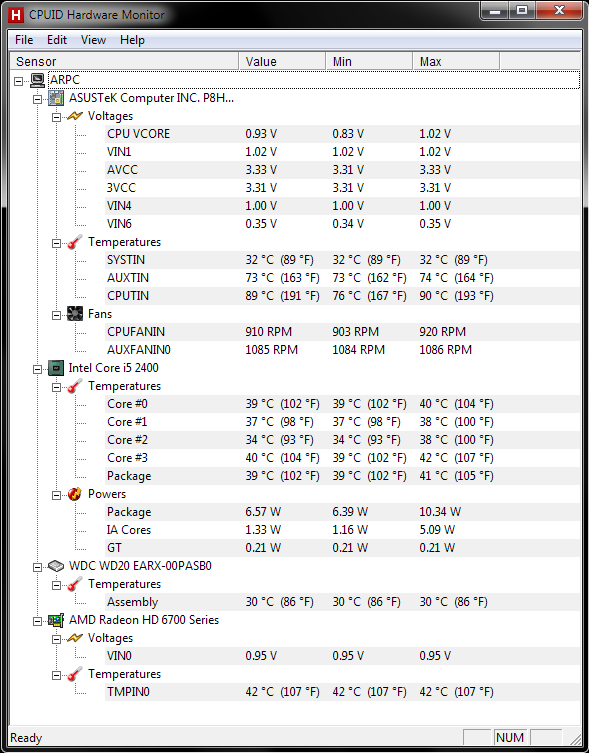
Task: Click the Value column header
Action: point(282,61)
